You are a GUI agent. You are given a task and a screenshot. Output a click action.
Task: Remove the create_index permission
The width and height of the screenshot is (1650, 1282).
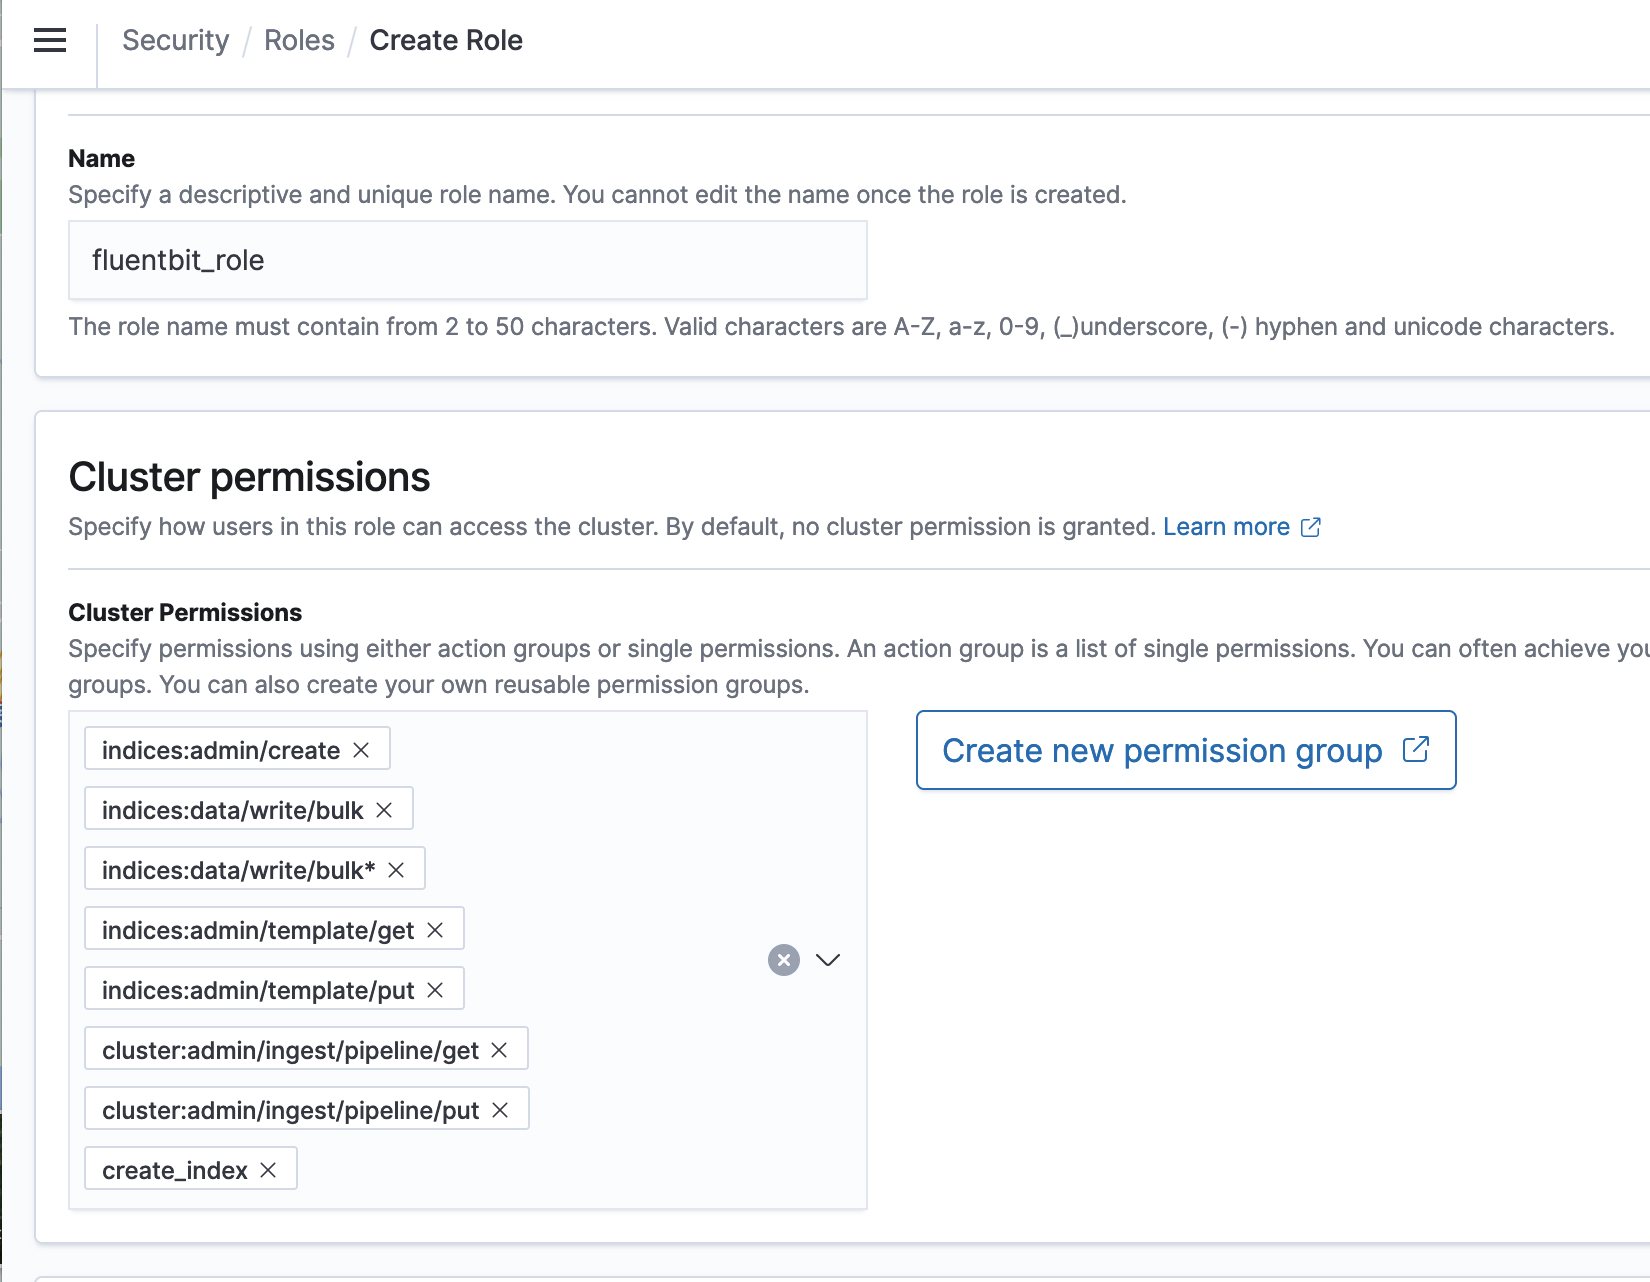(267, 1169)
